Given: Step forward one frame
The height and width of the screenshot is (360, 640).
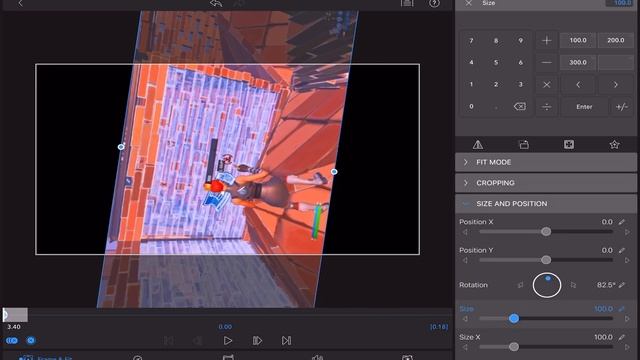Looking at the screenshot, I should point(257,340).
